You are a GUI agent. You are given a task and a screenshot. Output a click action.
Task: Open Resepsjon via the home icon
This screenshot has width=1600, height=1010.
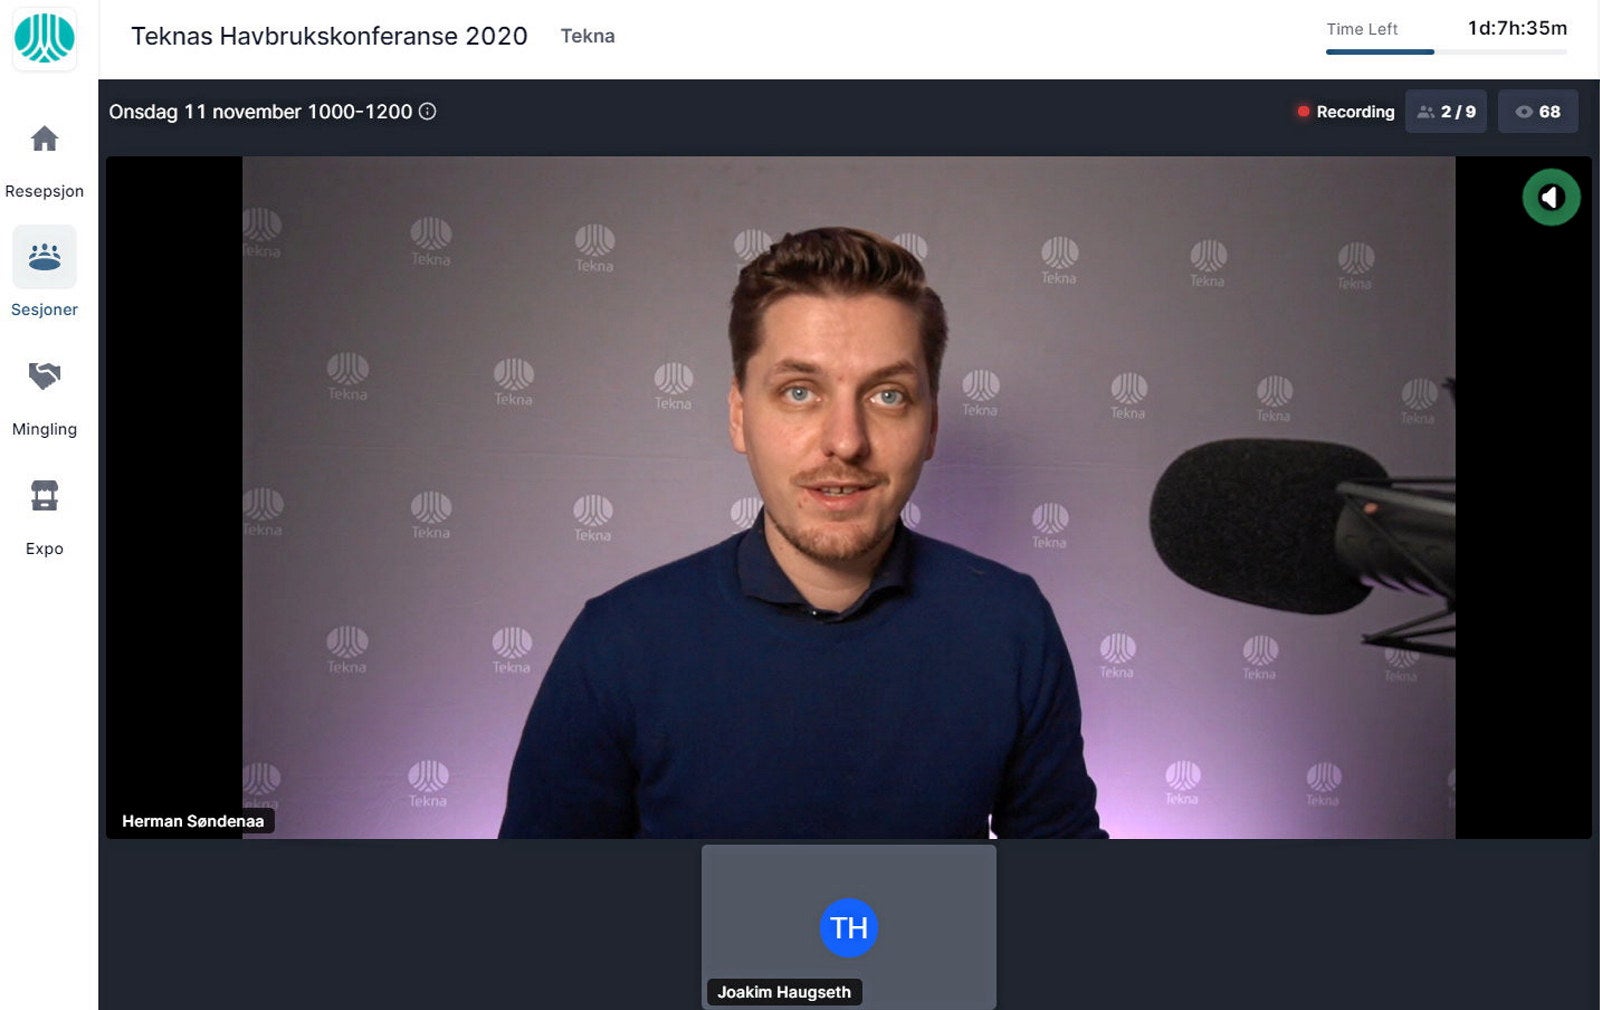44,139
